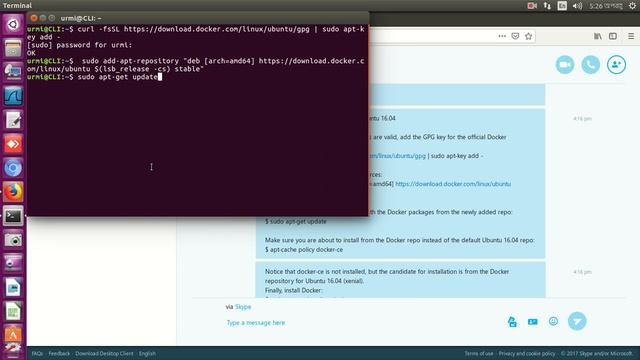Open LibreOffice Calc from the launcher

pyautogui.click(x=13, y=312)
